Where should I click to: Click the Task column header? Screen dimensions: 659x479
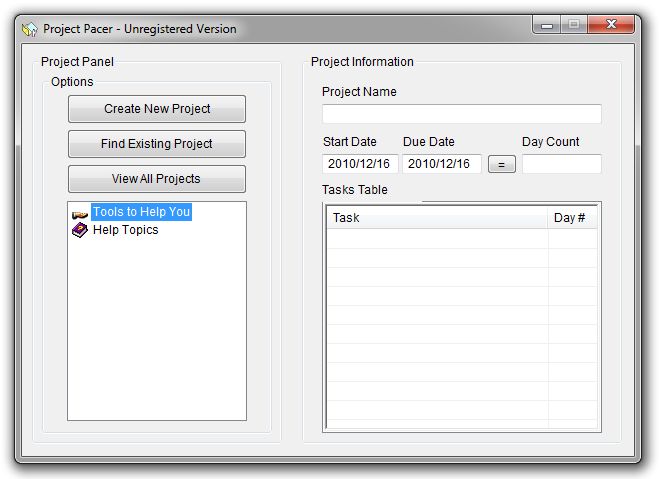[x=437, y=218]
